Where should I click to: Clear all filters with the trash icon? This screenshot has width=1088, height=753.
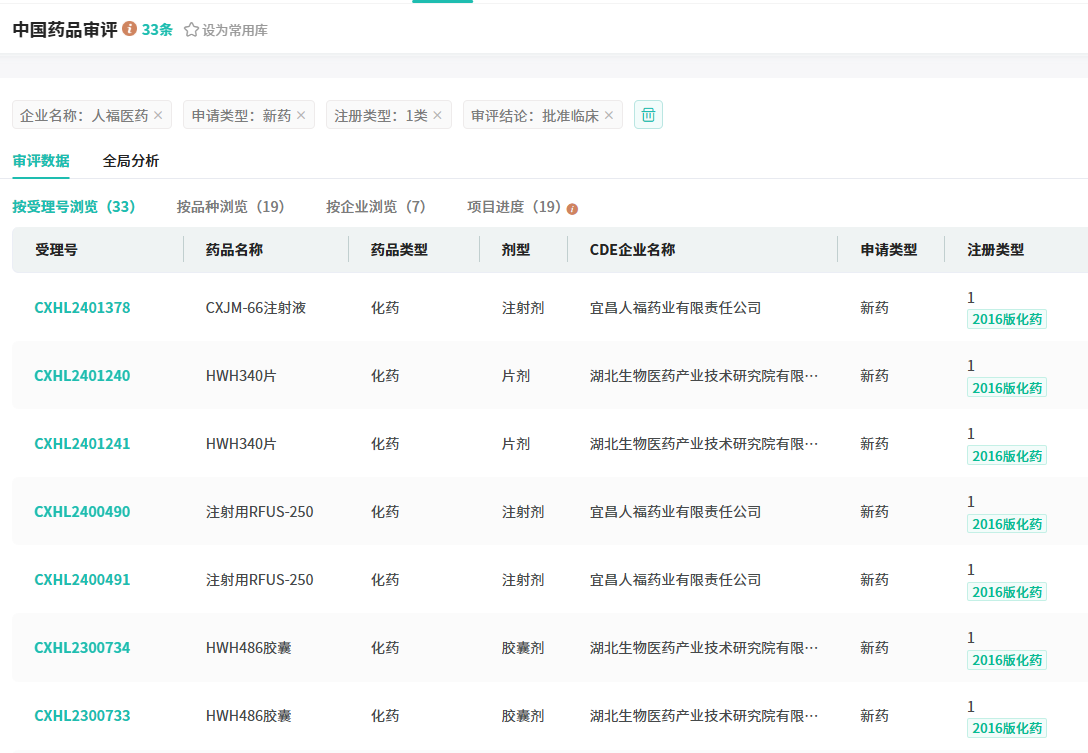[648, 115]
